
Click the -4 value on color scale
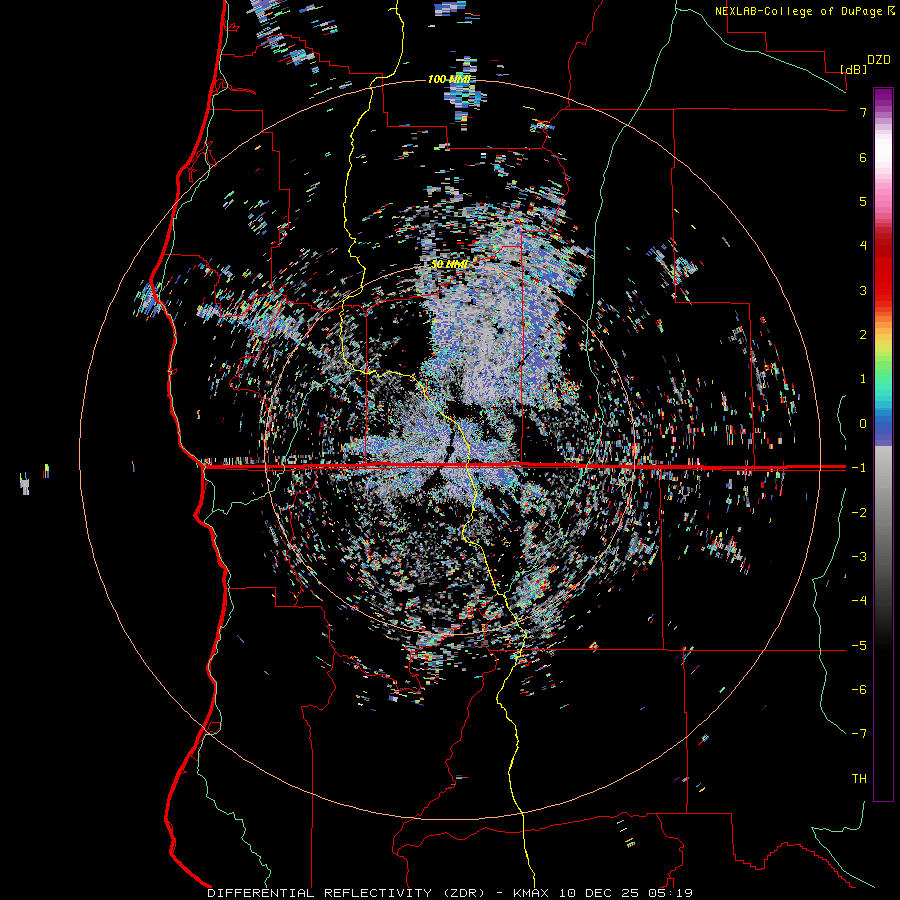pyautogui.click(x=859, y=601)
